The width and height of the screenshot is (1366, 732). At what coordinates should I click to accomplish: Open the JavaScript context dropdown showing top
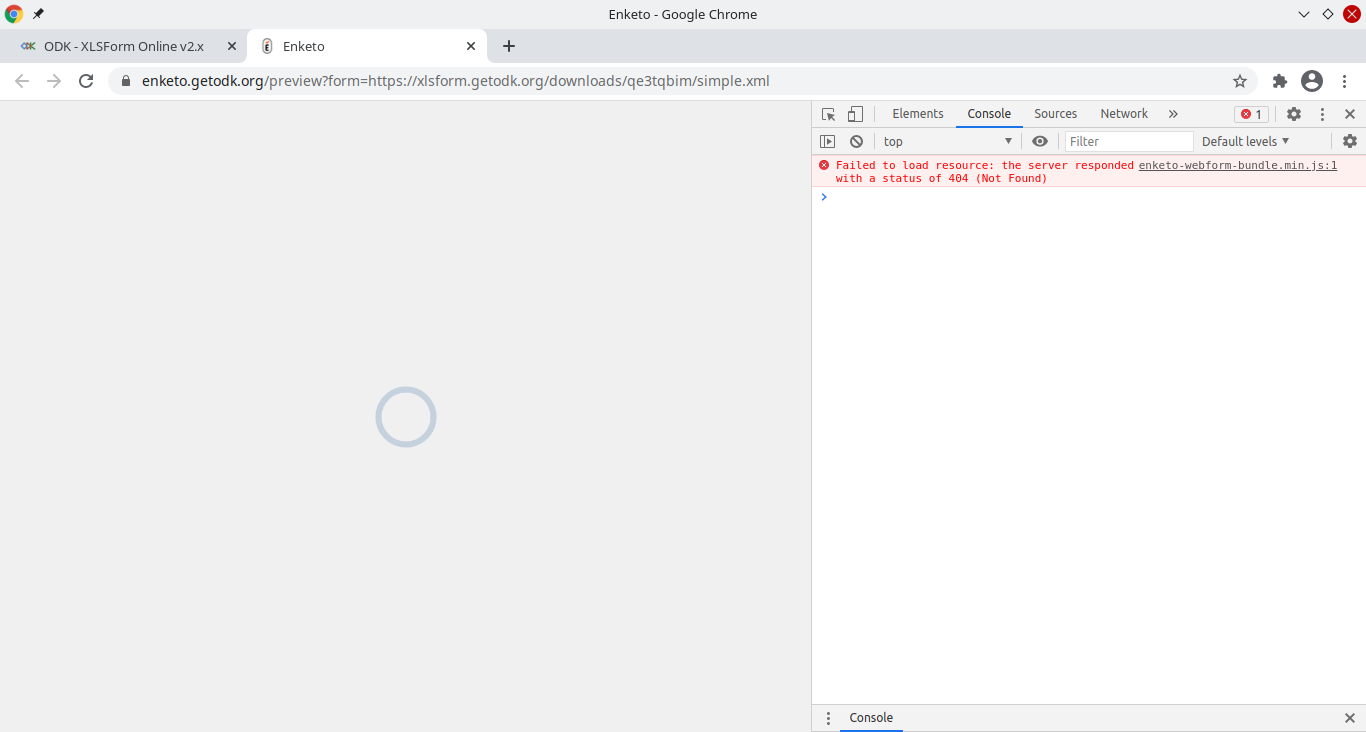946,141
